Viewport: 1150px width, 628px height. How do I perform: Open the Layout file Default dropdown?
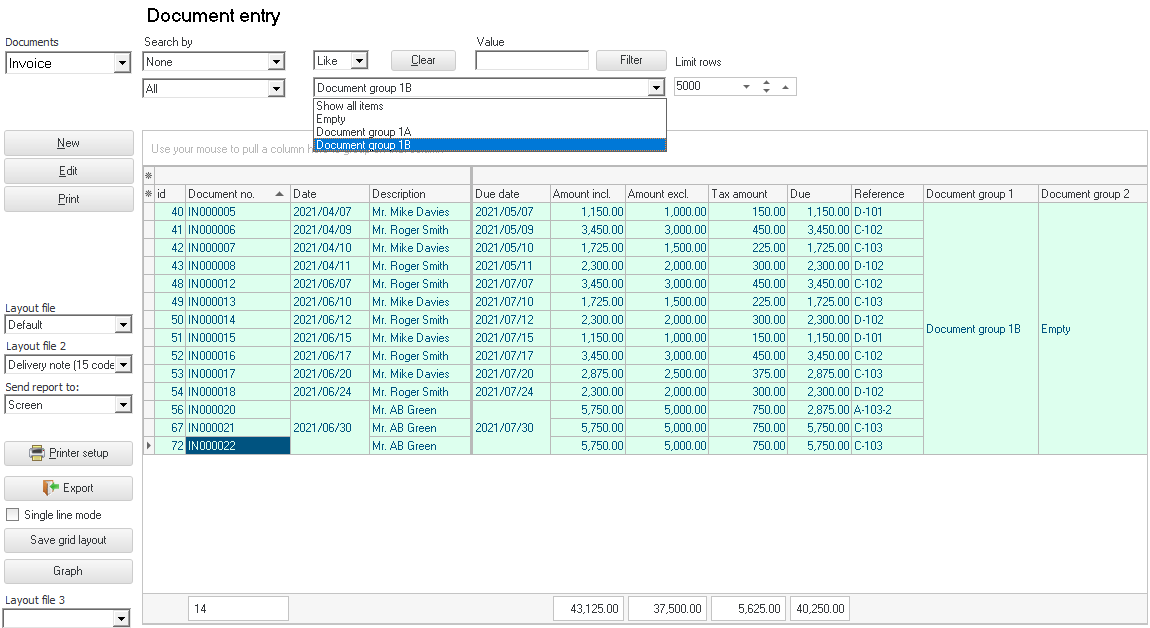pyautogui.click(x=122, y=325)
